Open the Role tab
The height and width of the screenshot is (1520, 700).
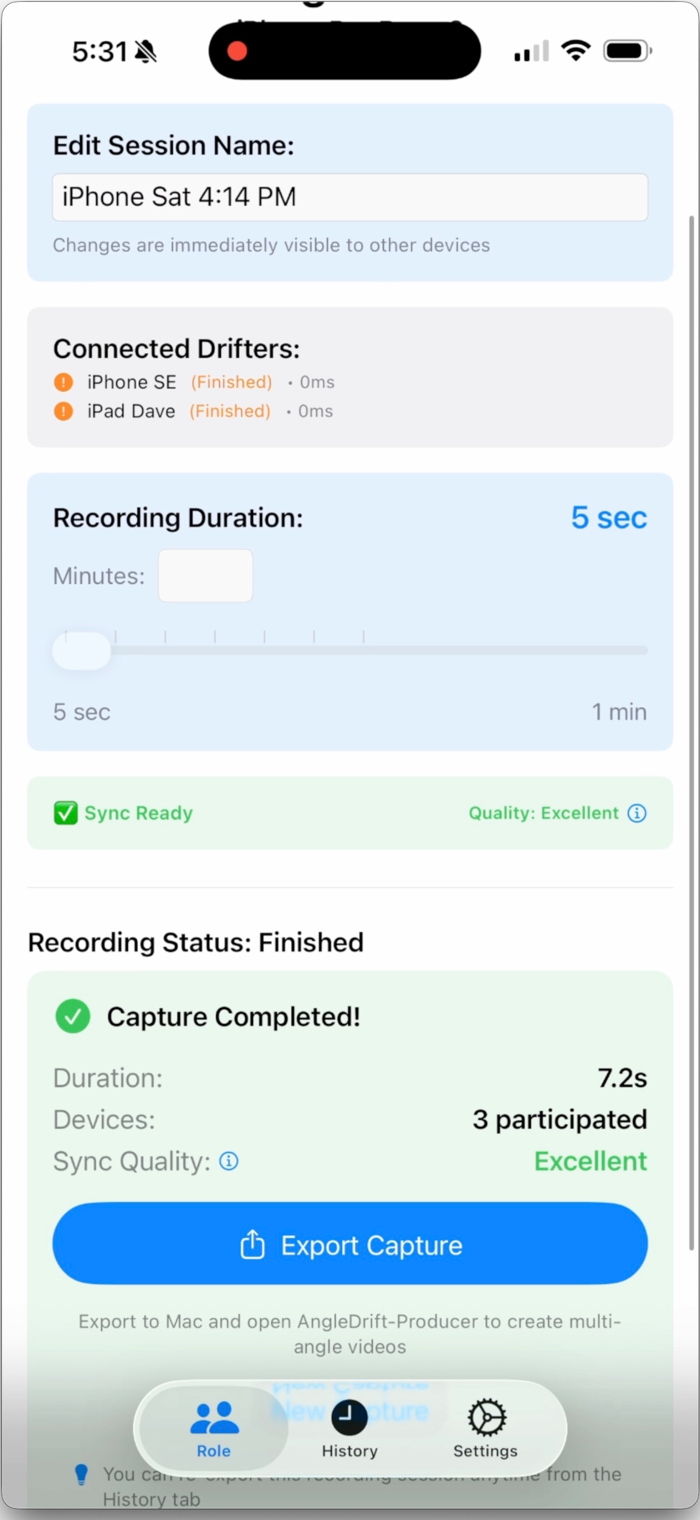213,1429
